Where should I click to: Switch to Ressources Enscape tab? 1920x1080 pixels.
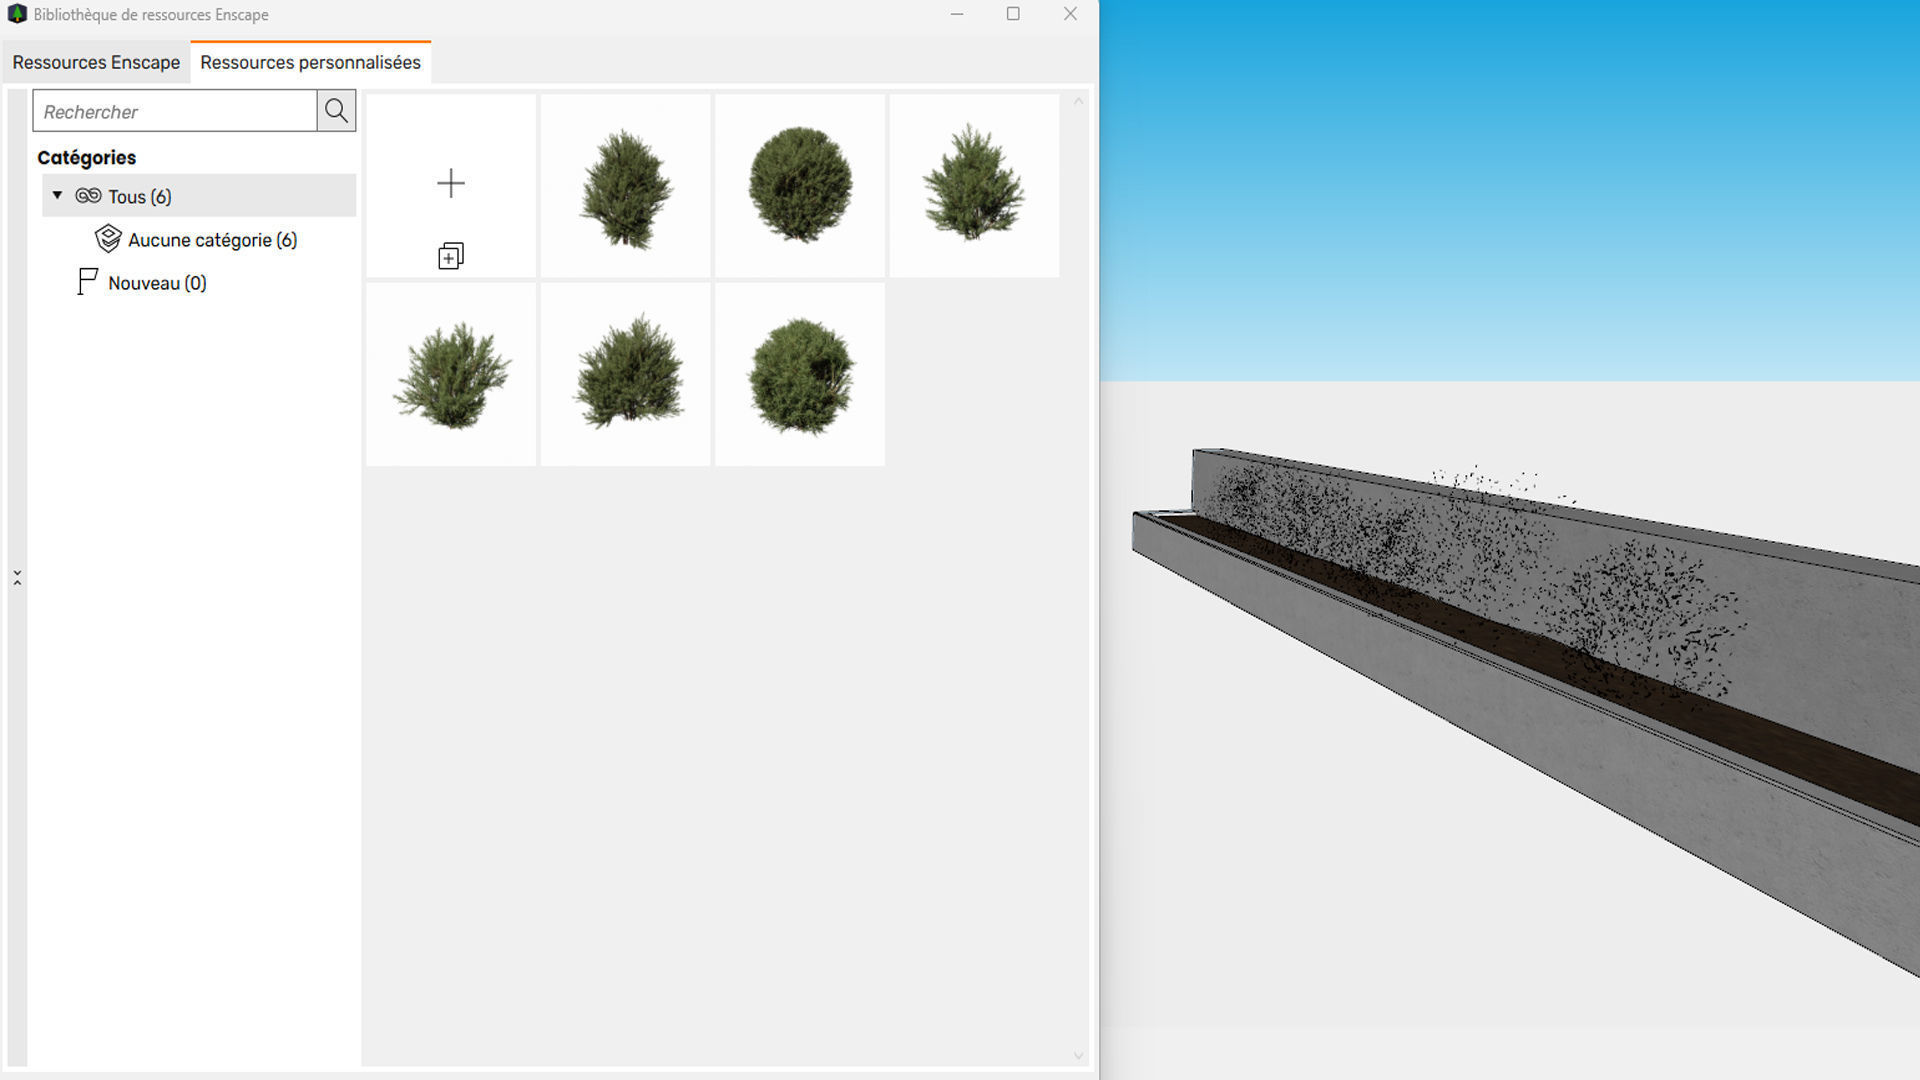click(x=96, y=62)
